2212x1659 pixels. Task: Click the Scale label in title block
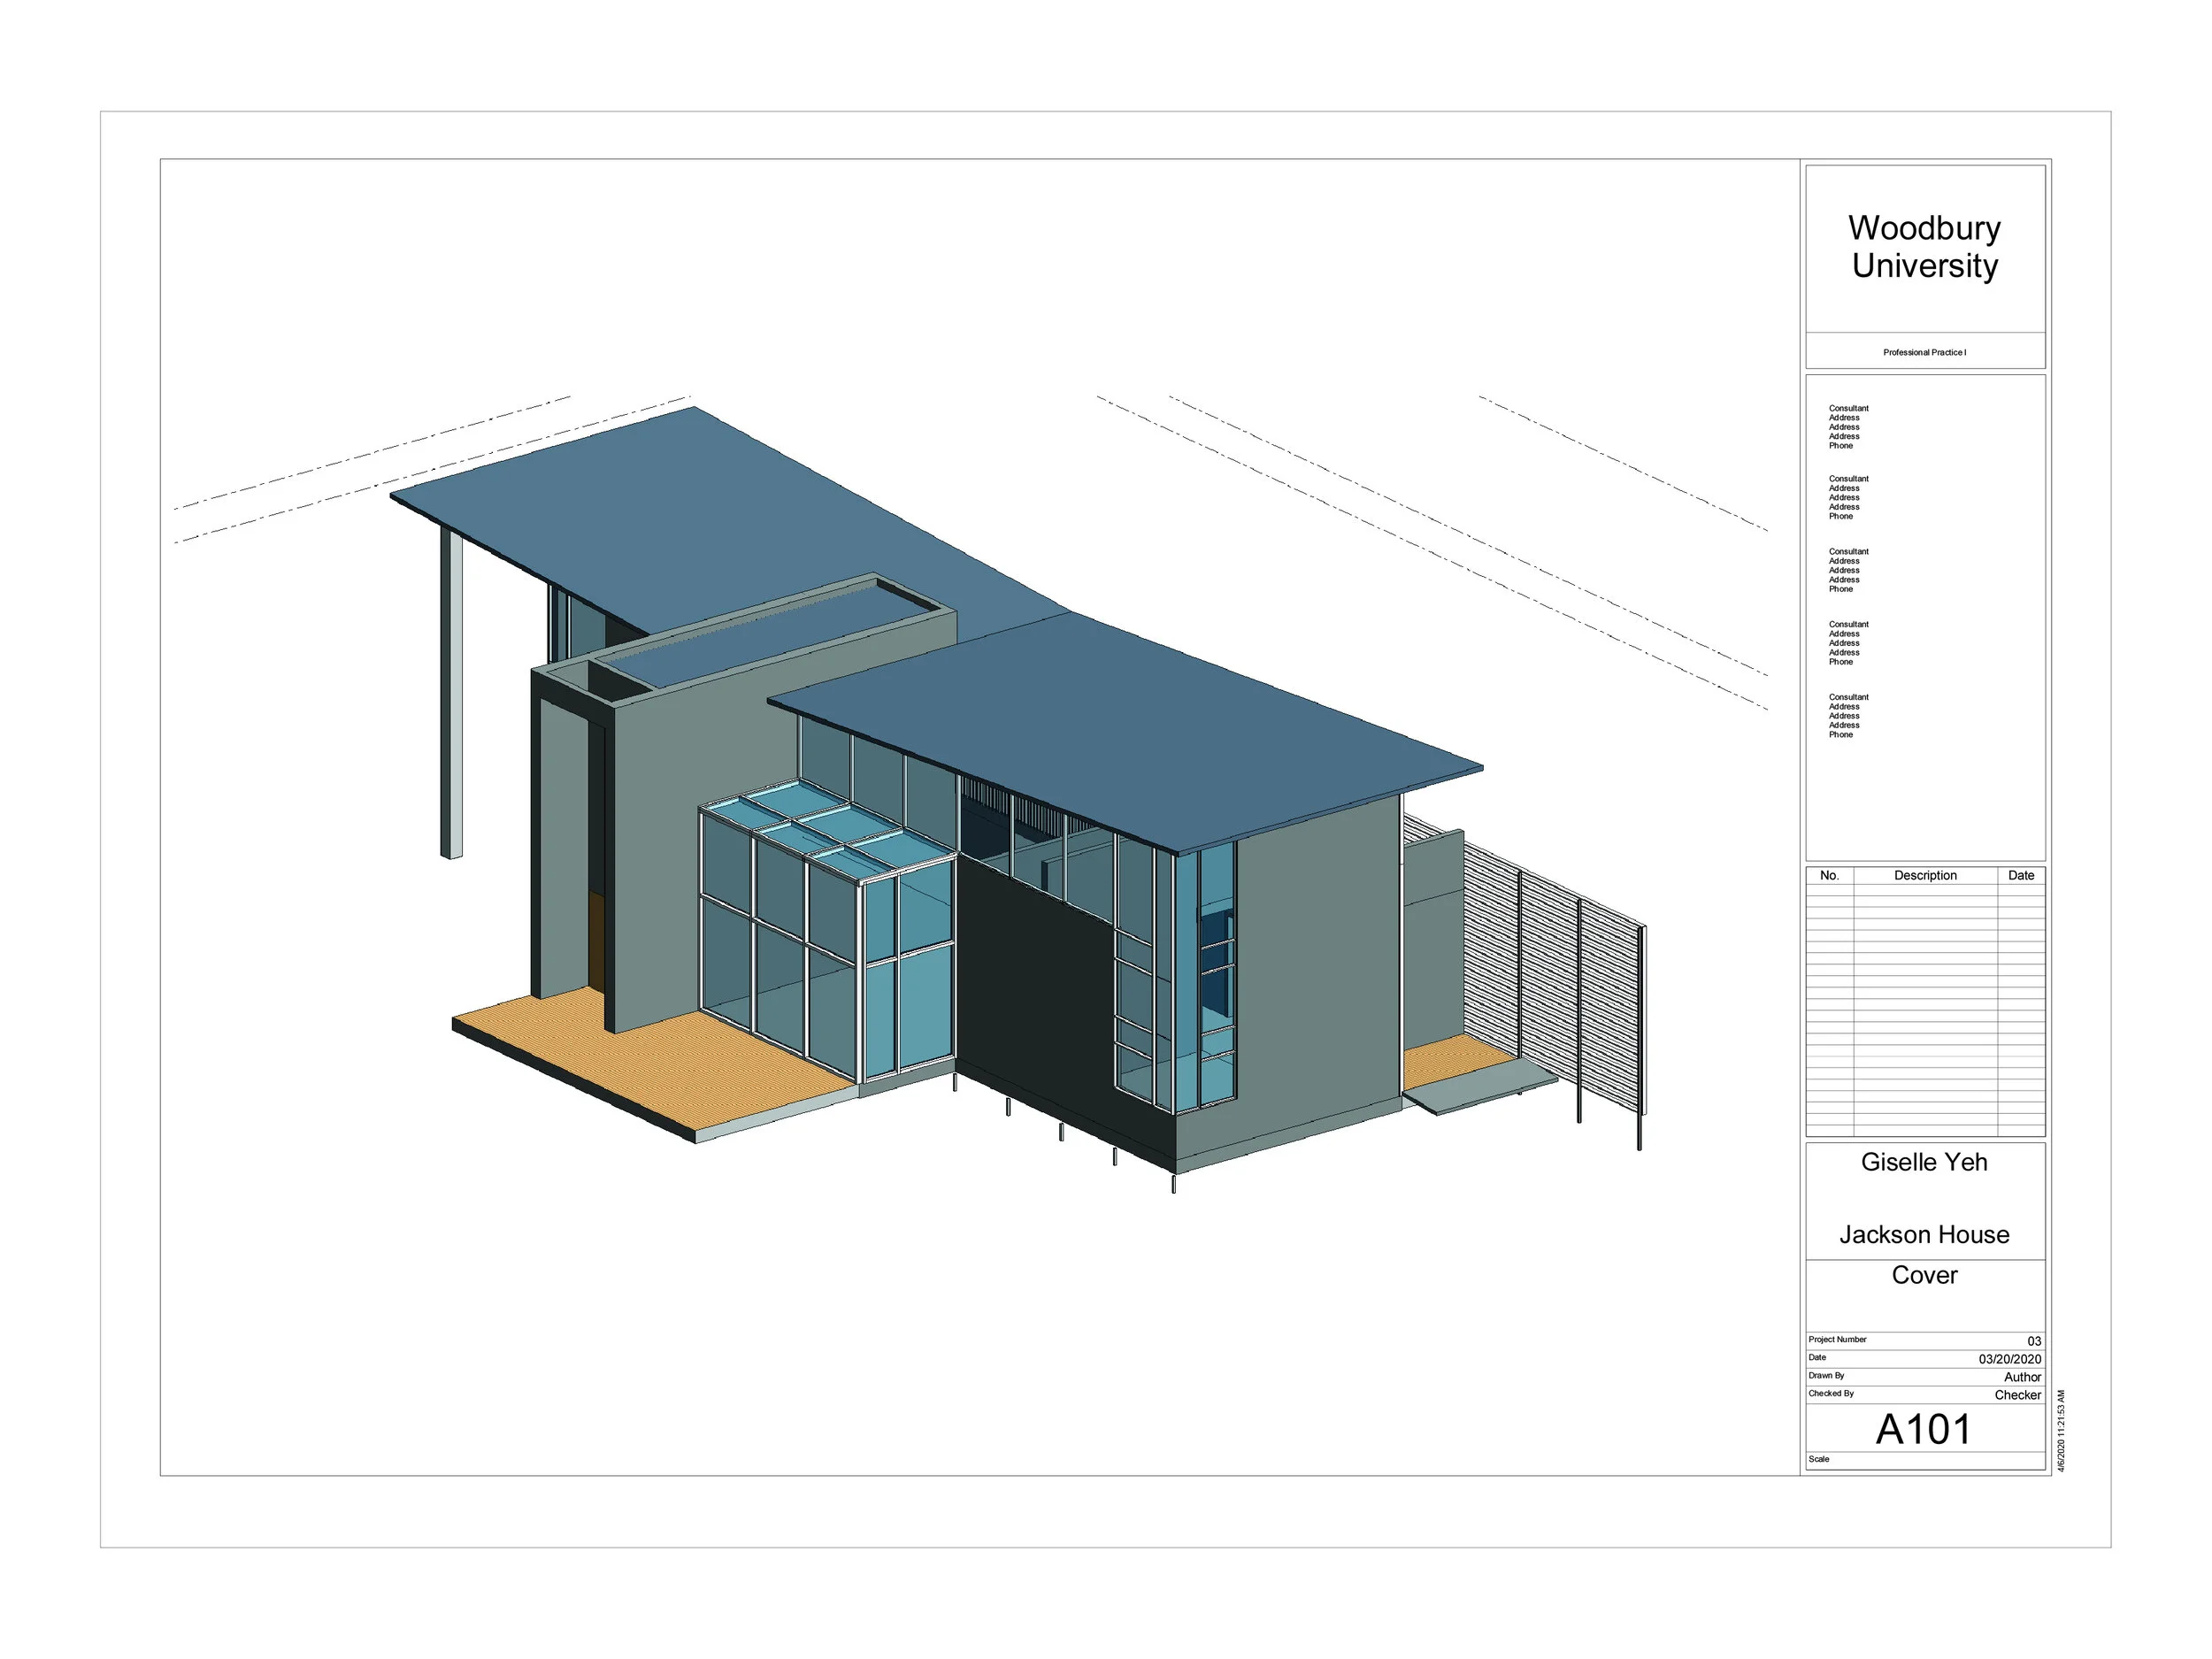pos(1818,1459)
